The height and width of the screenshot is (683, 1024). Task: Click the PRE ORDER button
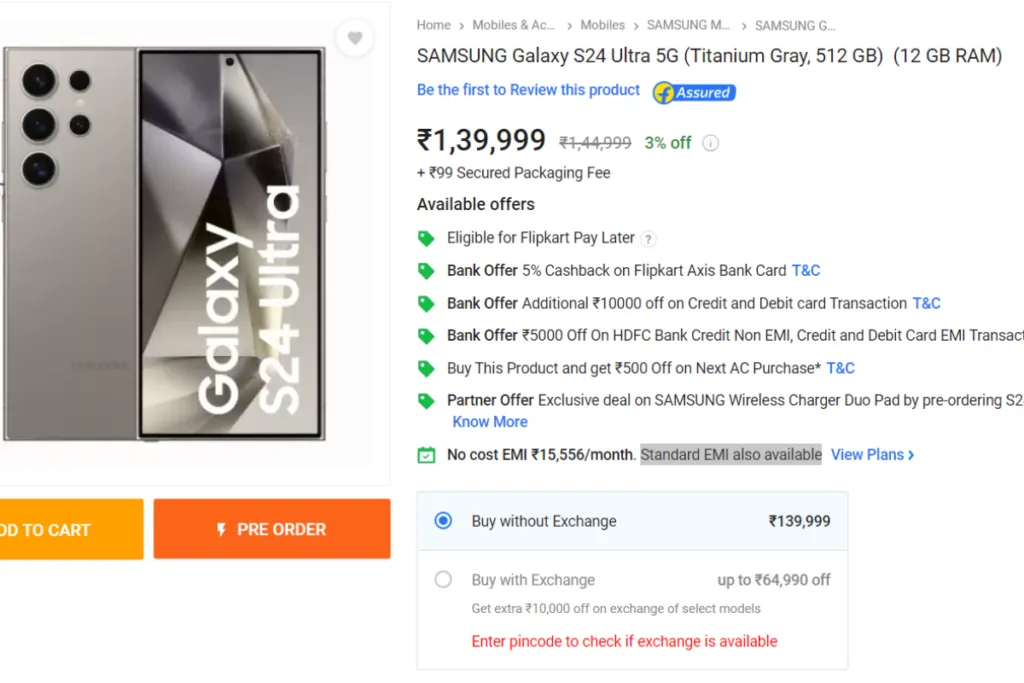(272, 529)
